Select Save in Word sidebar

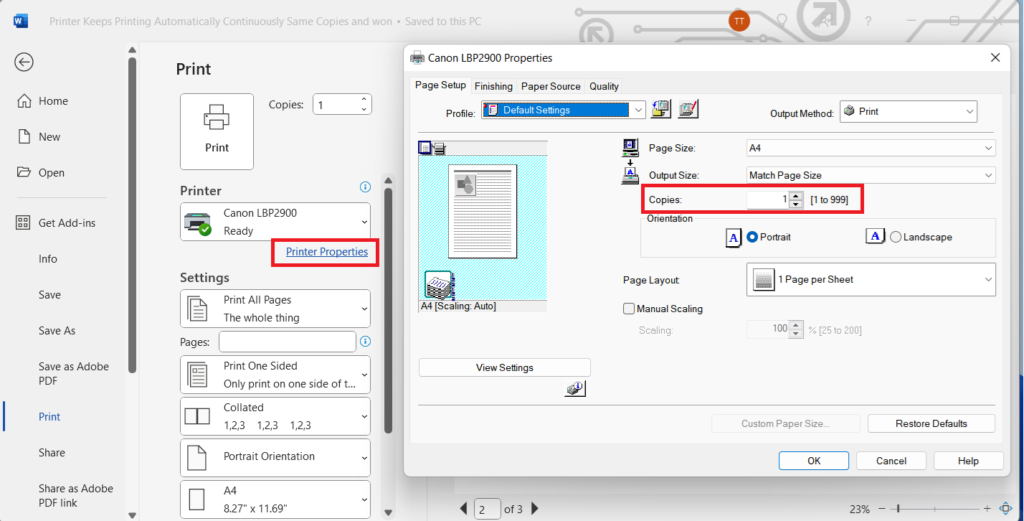point(50,295)
